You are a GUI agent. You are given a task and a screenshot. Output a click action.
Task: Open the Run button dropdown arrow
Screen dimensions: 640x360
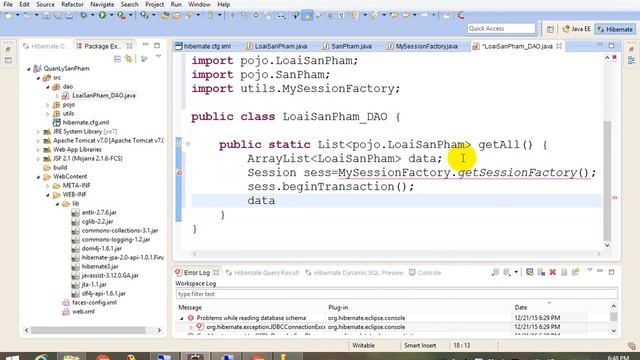pyautogui.click(x=111, y=16)
